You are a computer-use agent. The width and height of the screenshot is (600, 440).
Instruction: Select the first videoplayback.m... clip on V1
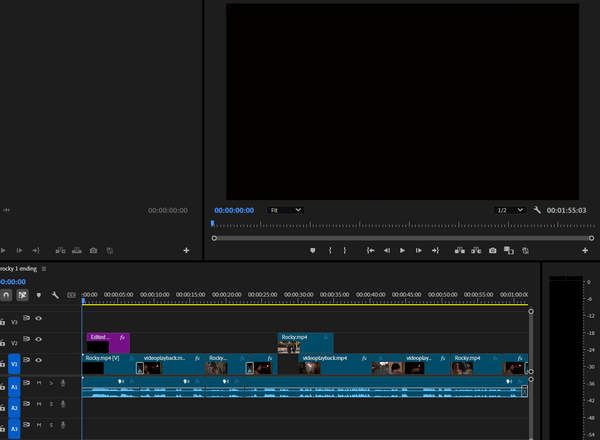coord(172,364)
